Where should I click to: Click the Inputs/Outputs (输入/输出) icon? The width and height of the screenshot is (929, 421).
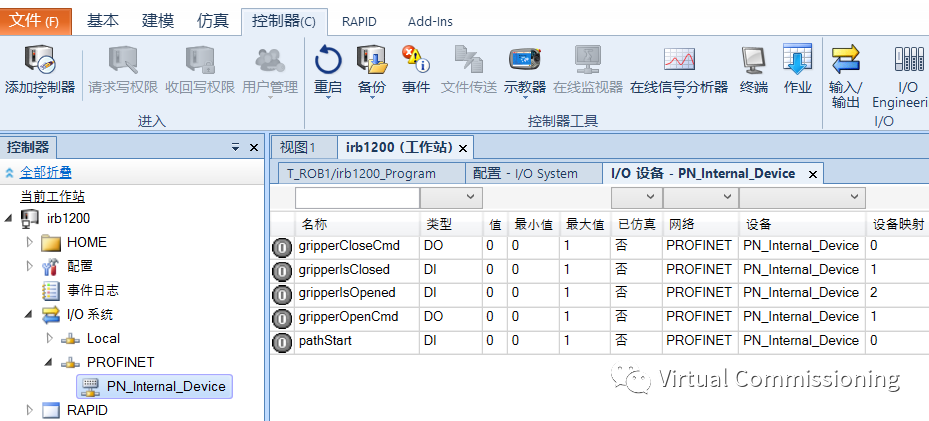pyautogui.click(x=845, y=59)
